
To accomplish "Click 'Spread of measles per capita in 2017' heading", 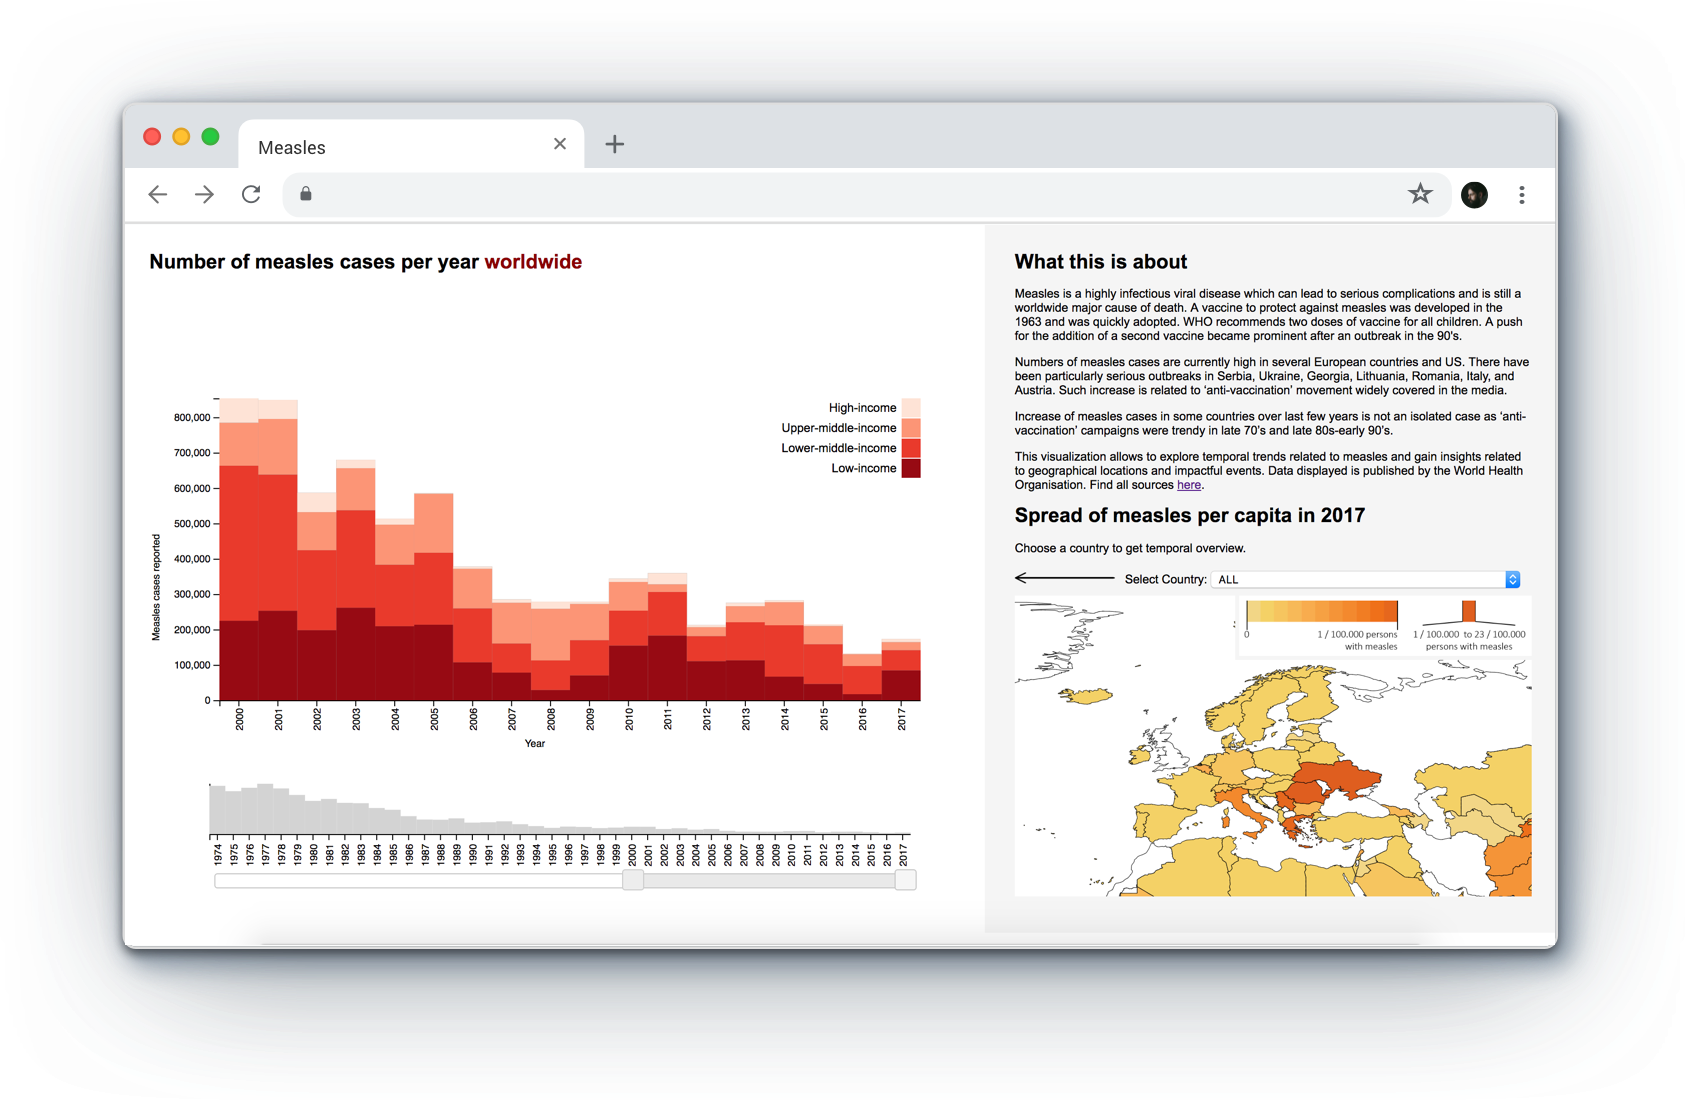I will click(x=1189, y=516).
